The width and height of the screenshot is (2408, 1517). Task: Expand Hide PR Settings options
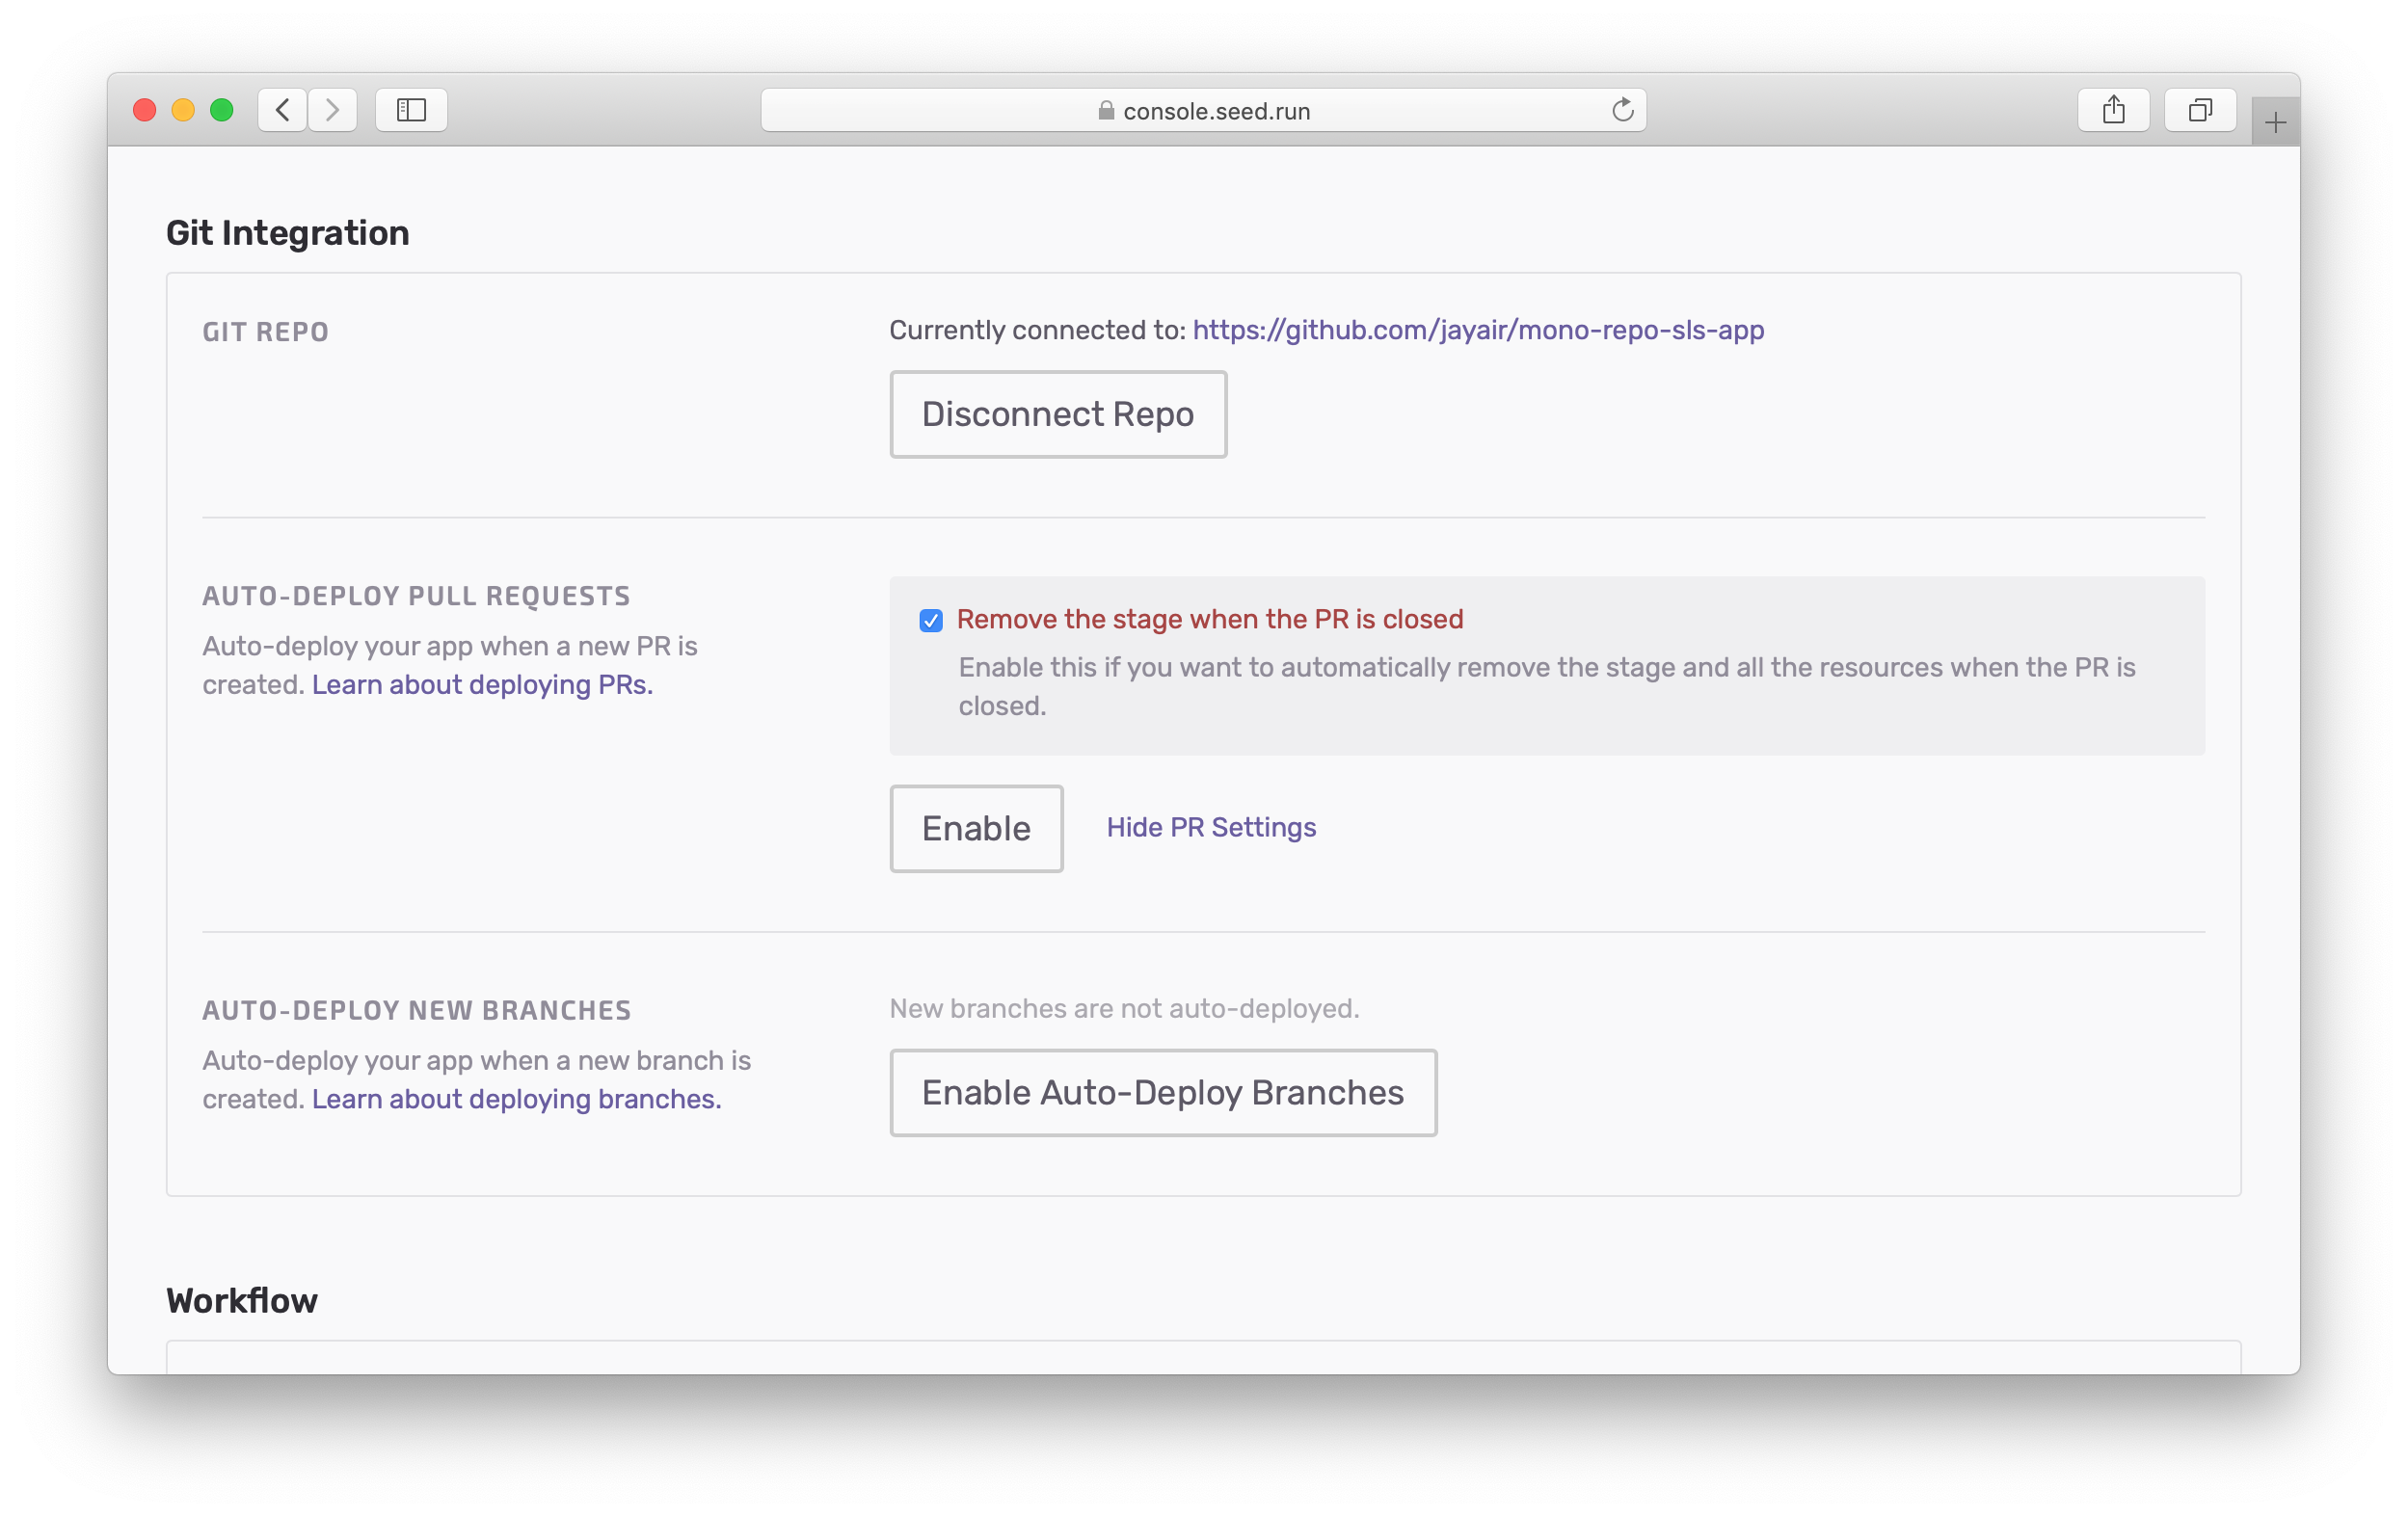tap(1211, 827)
